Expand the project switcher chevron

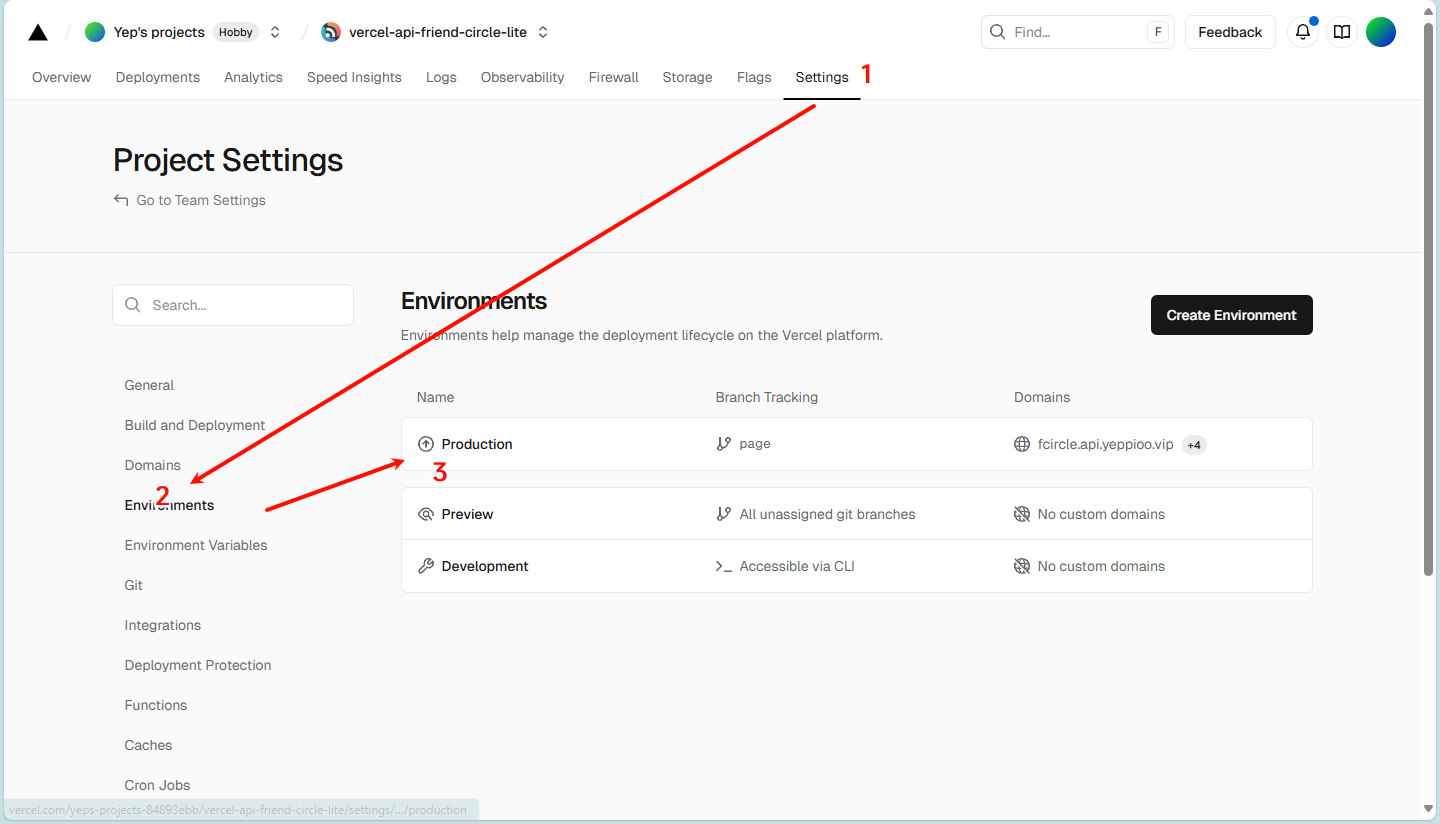point(543,32)
